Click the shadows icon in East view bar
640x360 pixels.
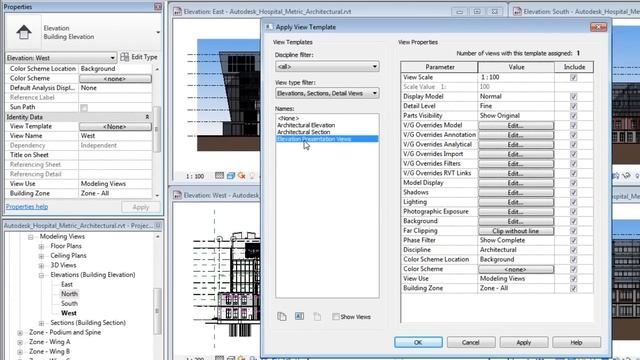[x=252, y=176]
